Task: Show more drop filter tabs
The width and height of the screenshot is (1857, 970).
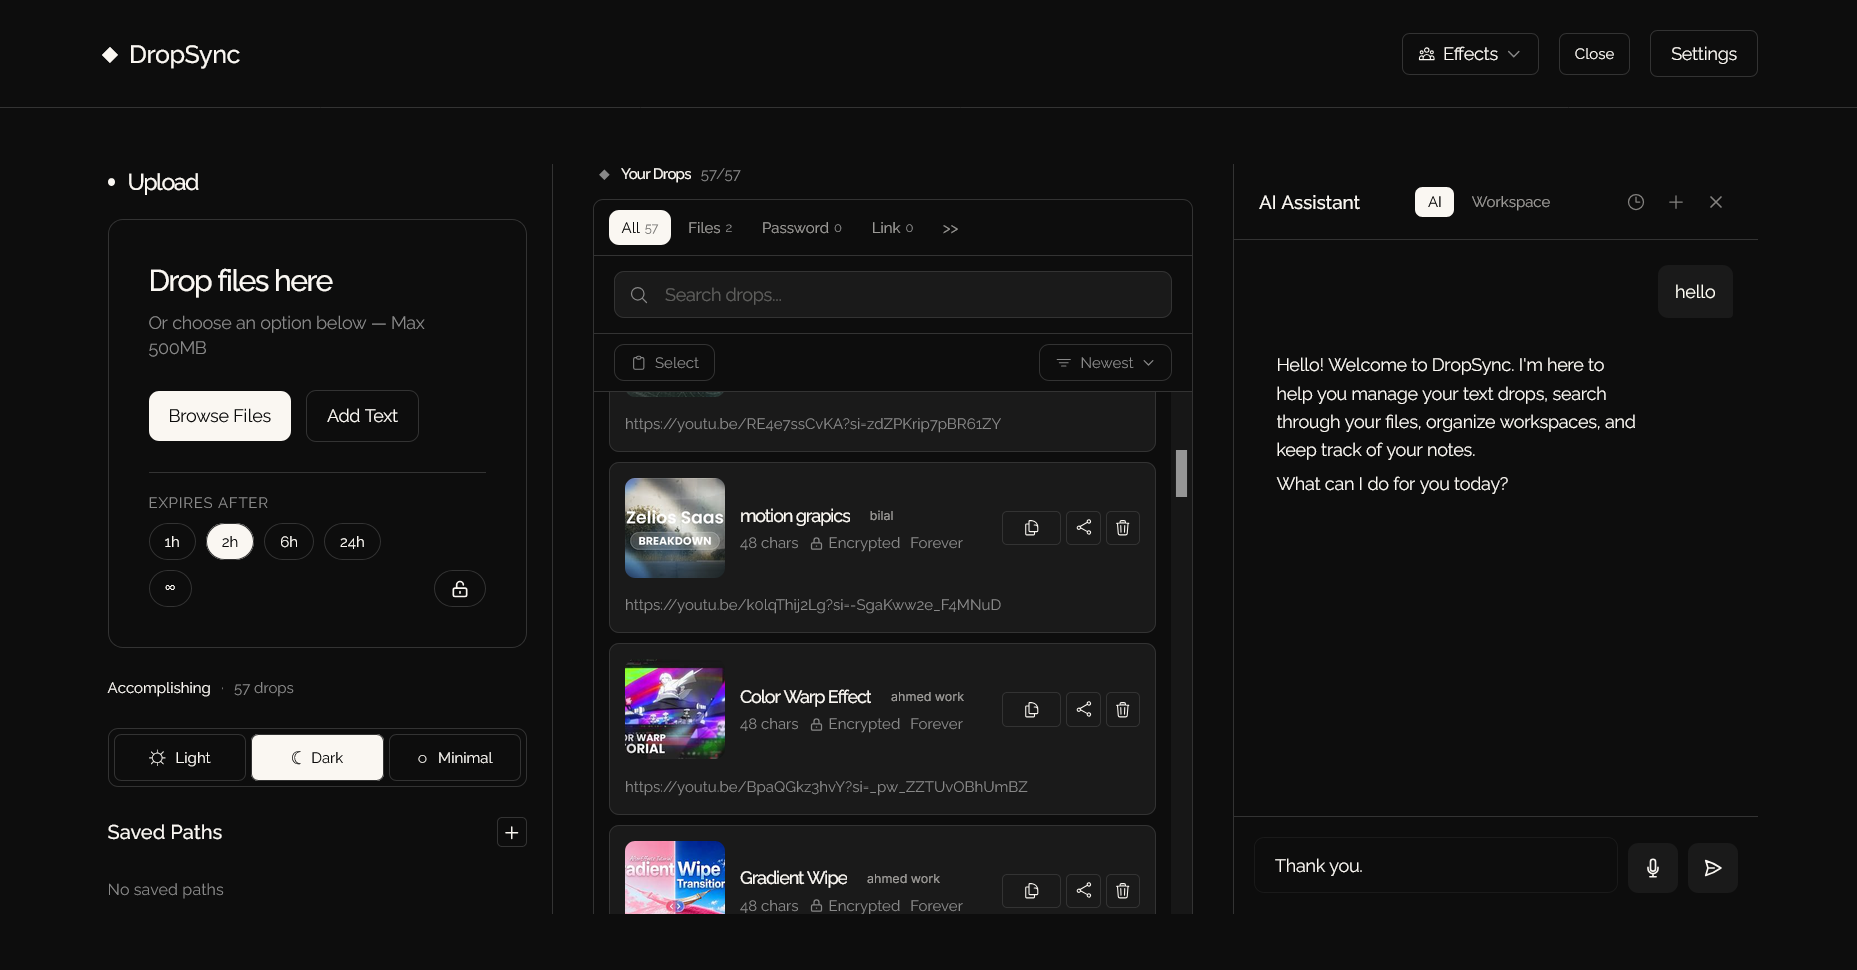Action: 950,229
